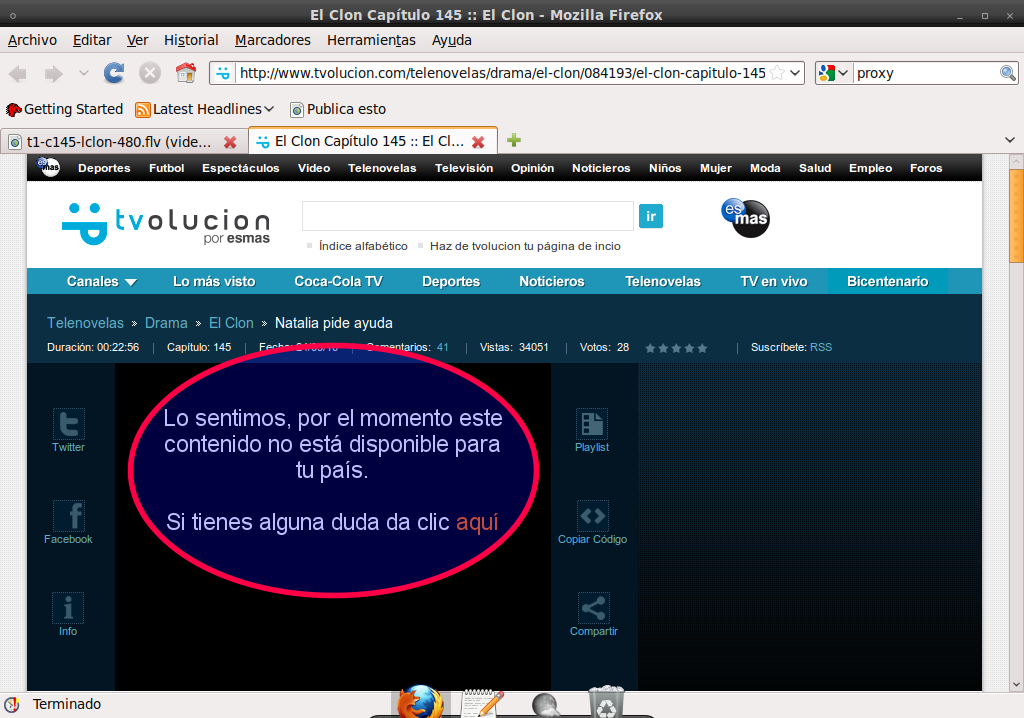The width and height of the screenshot is (1024, 718).
Task: Click the tvolucion search input field
Action: [468, 216]
